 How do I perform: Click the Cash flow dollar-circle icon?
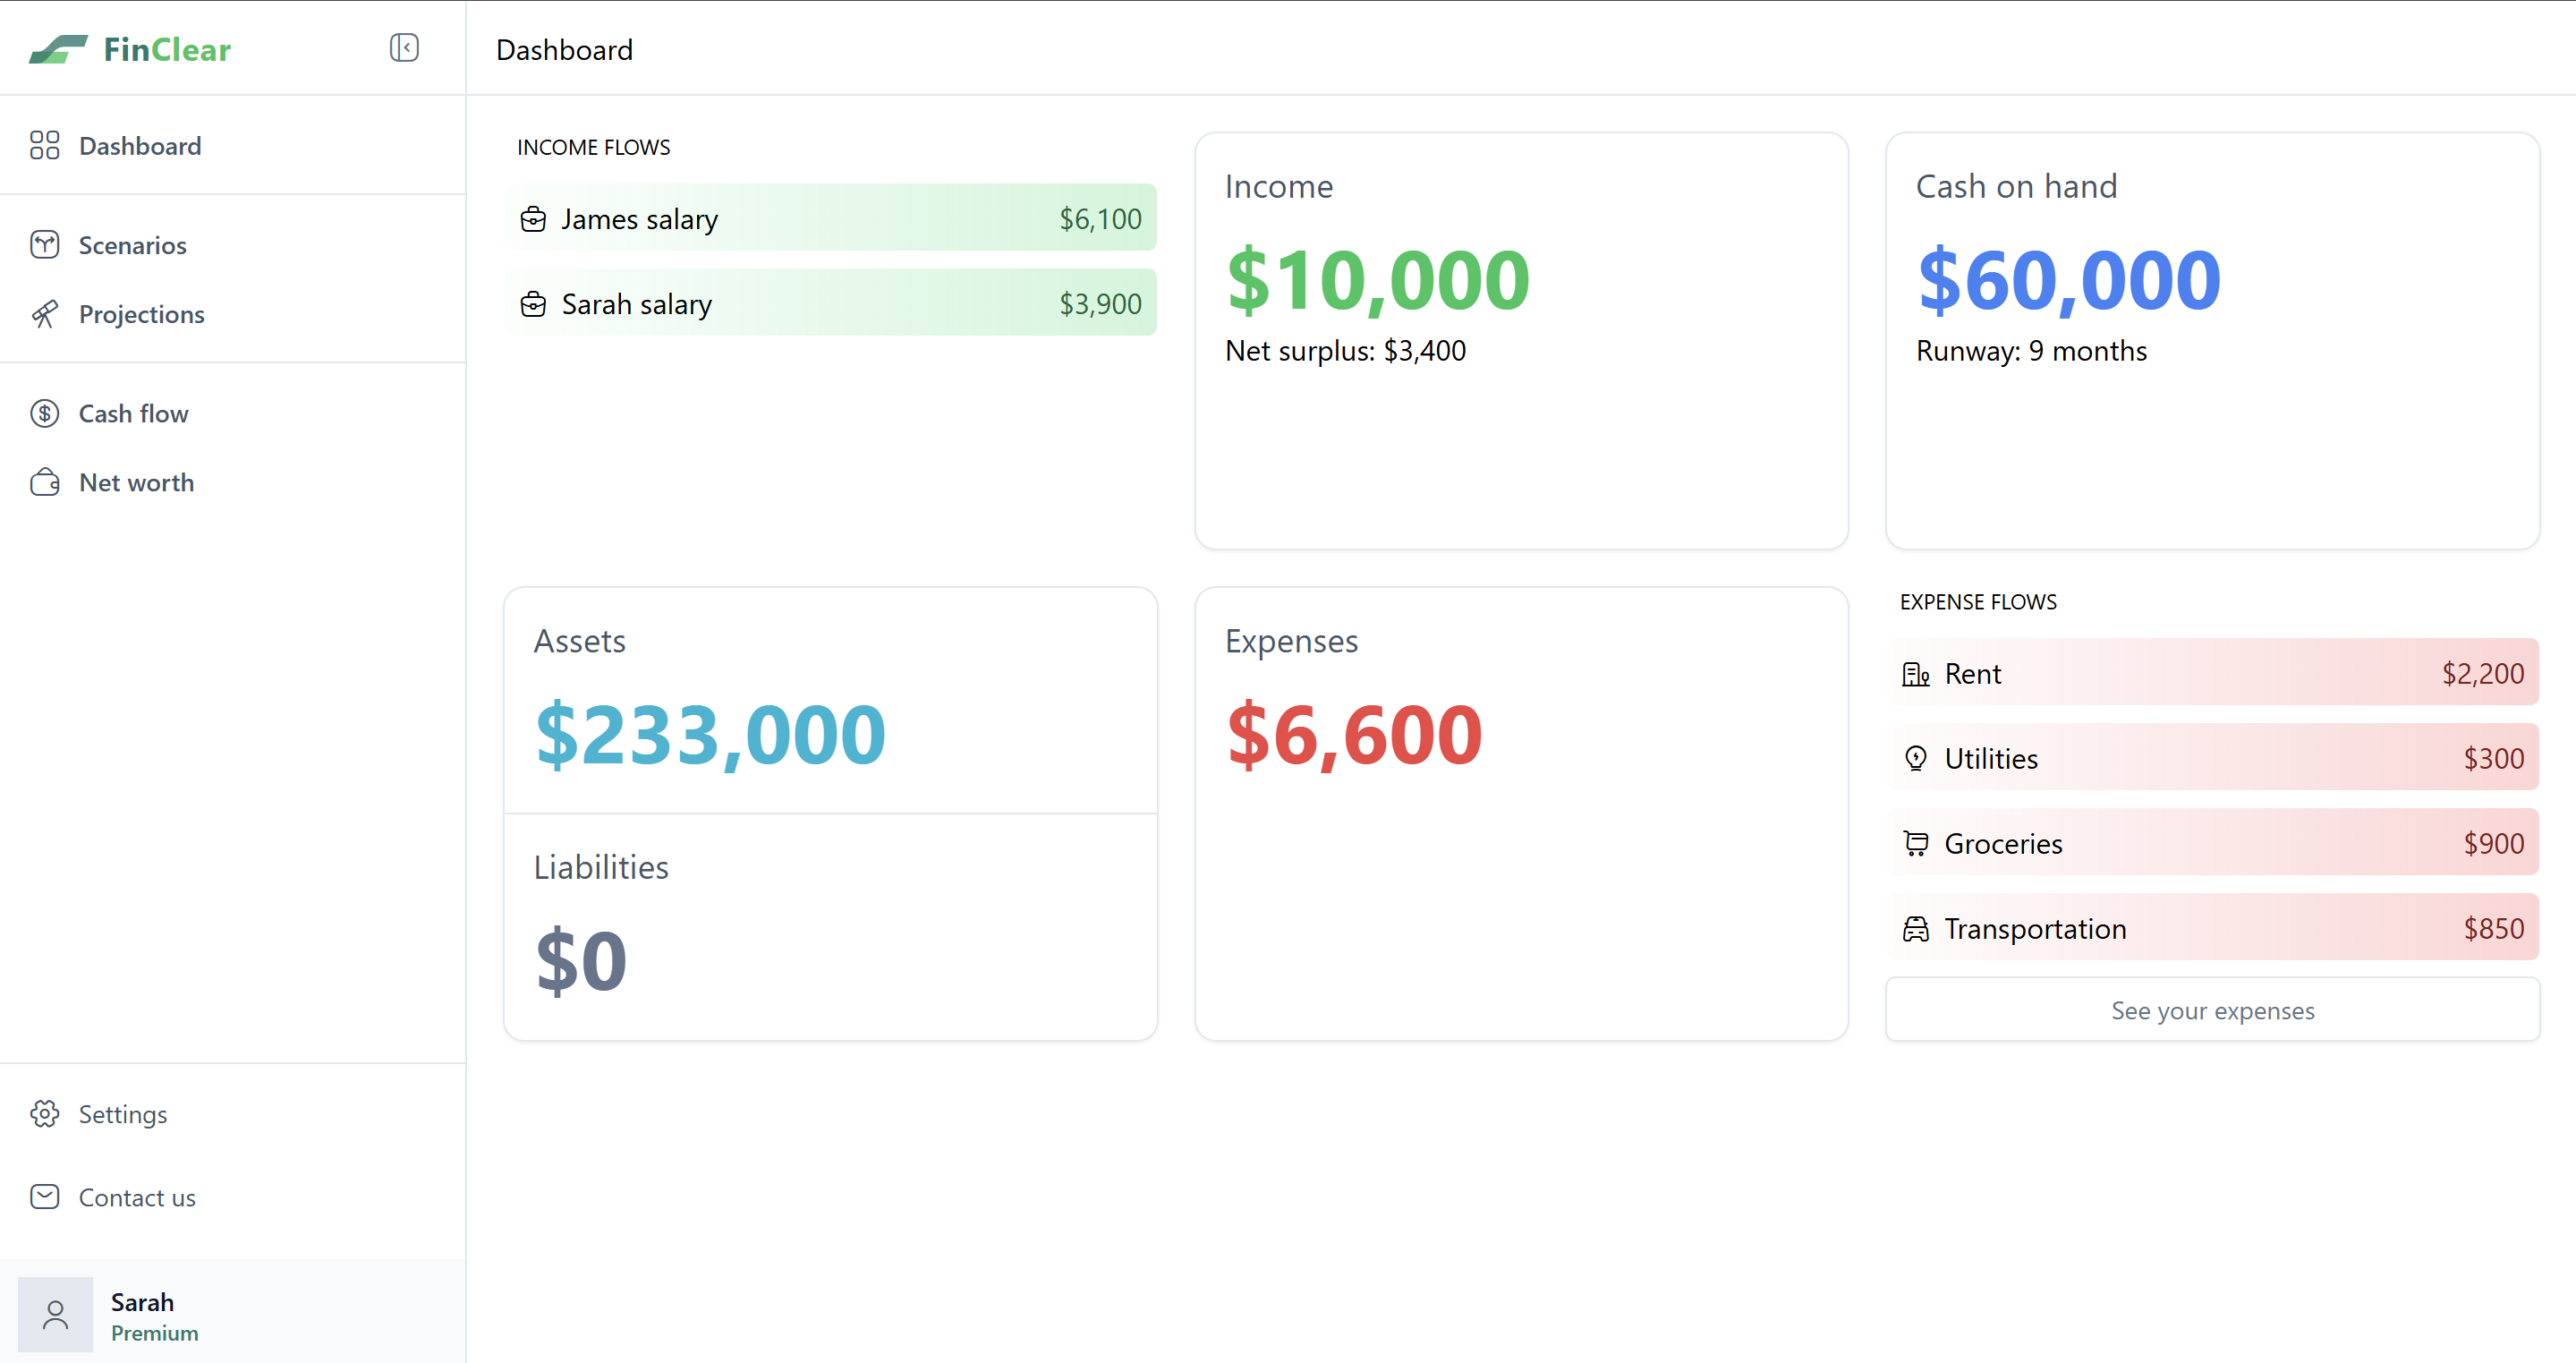45,413
